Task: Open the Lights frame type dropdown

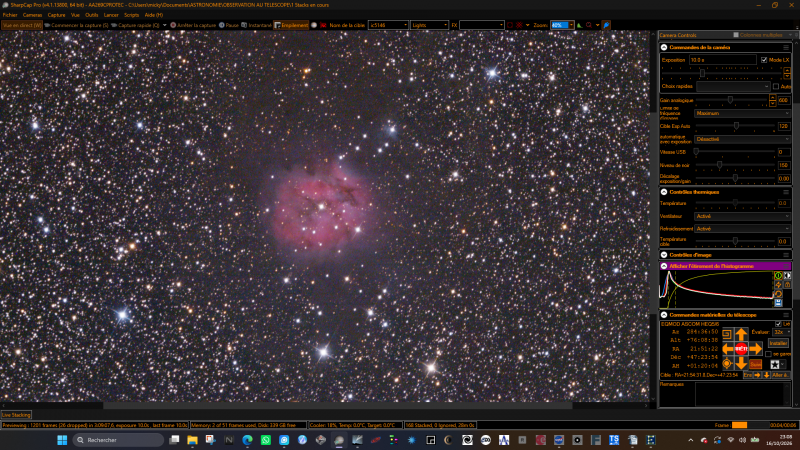Action: click(429, 25)
